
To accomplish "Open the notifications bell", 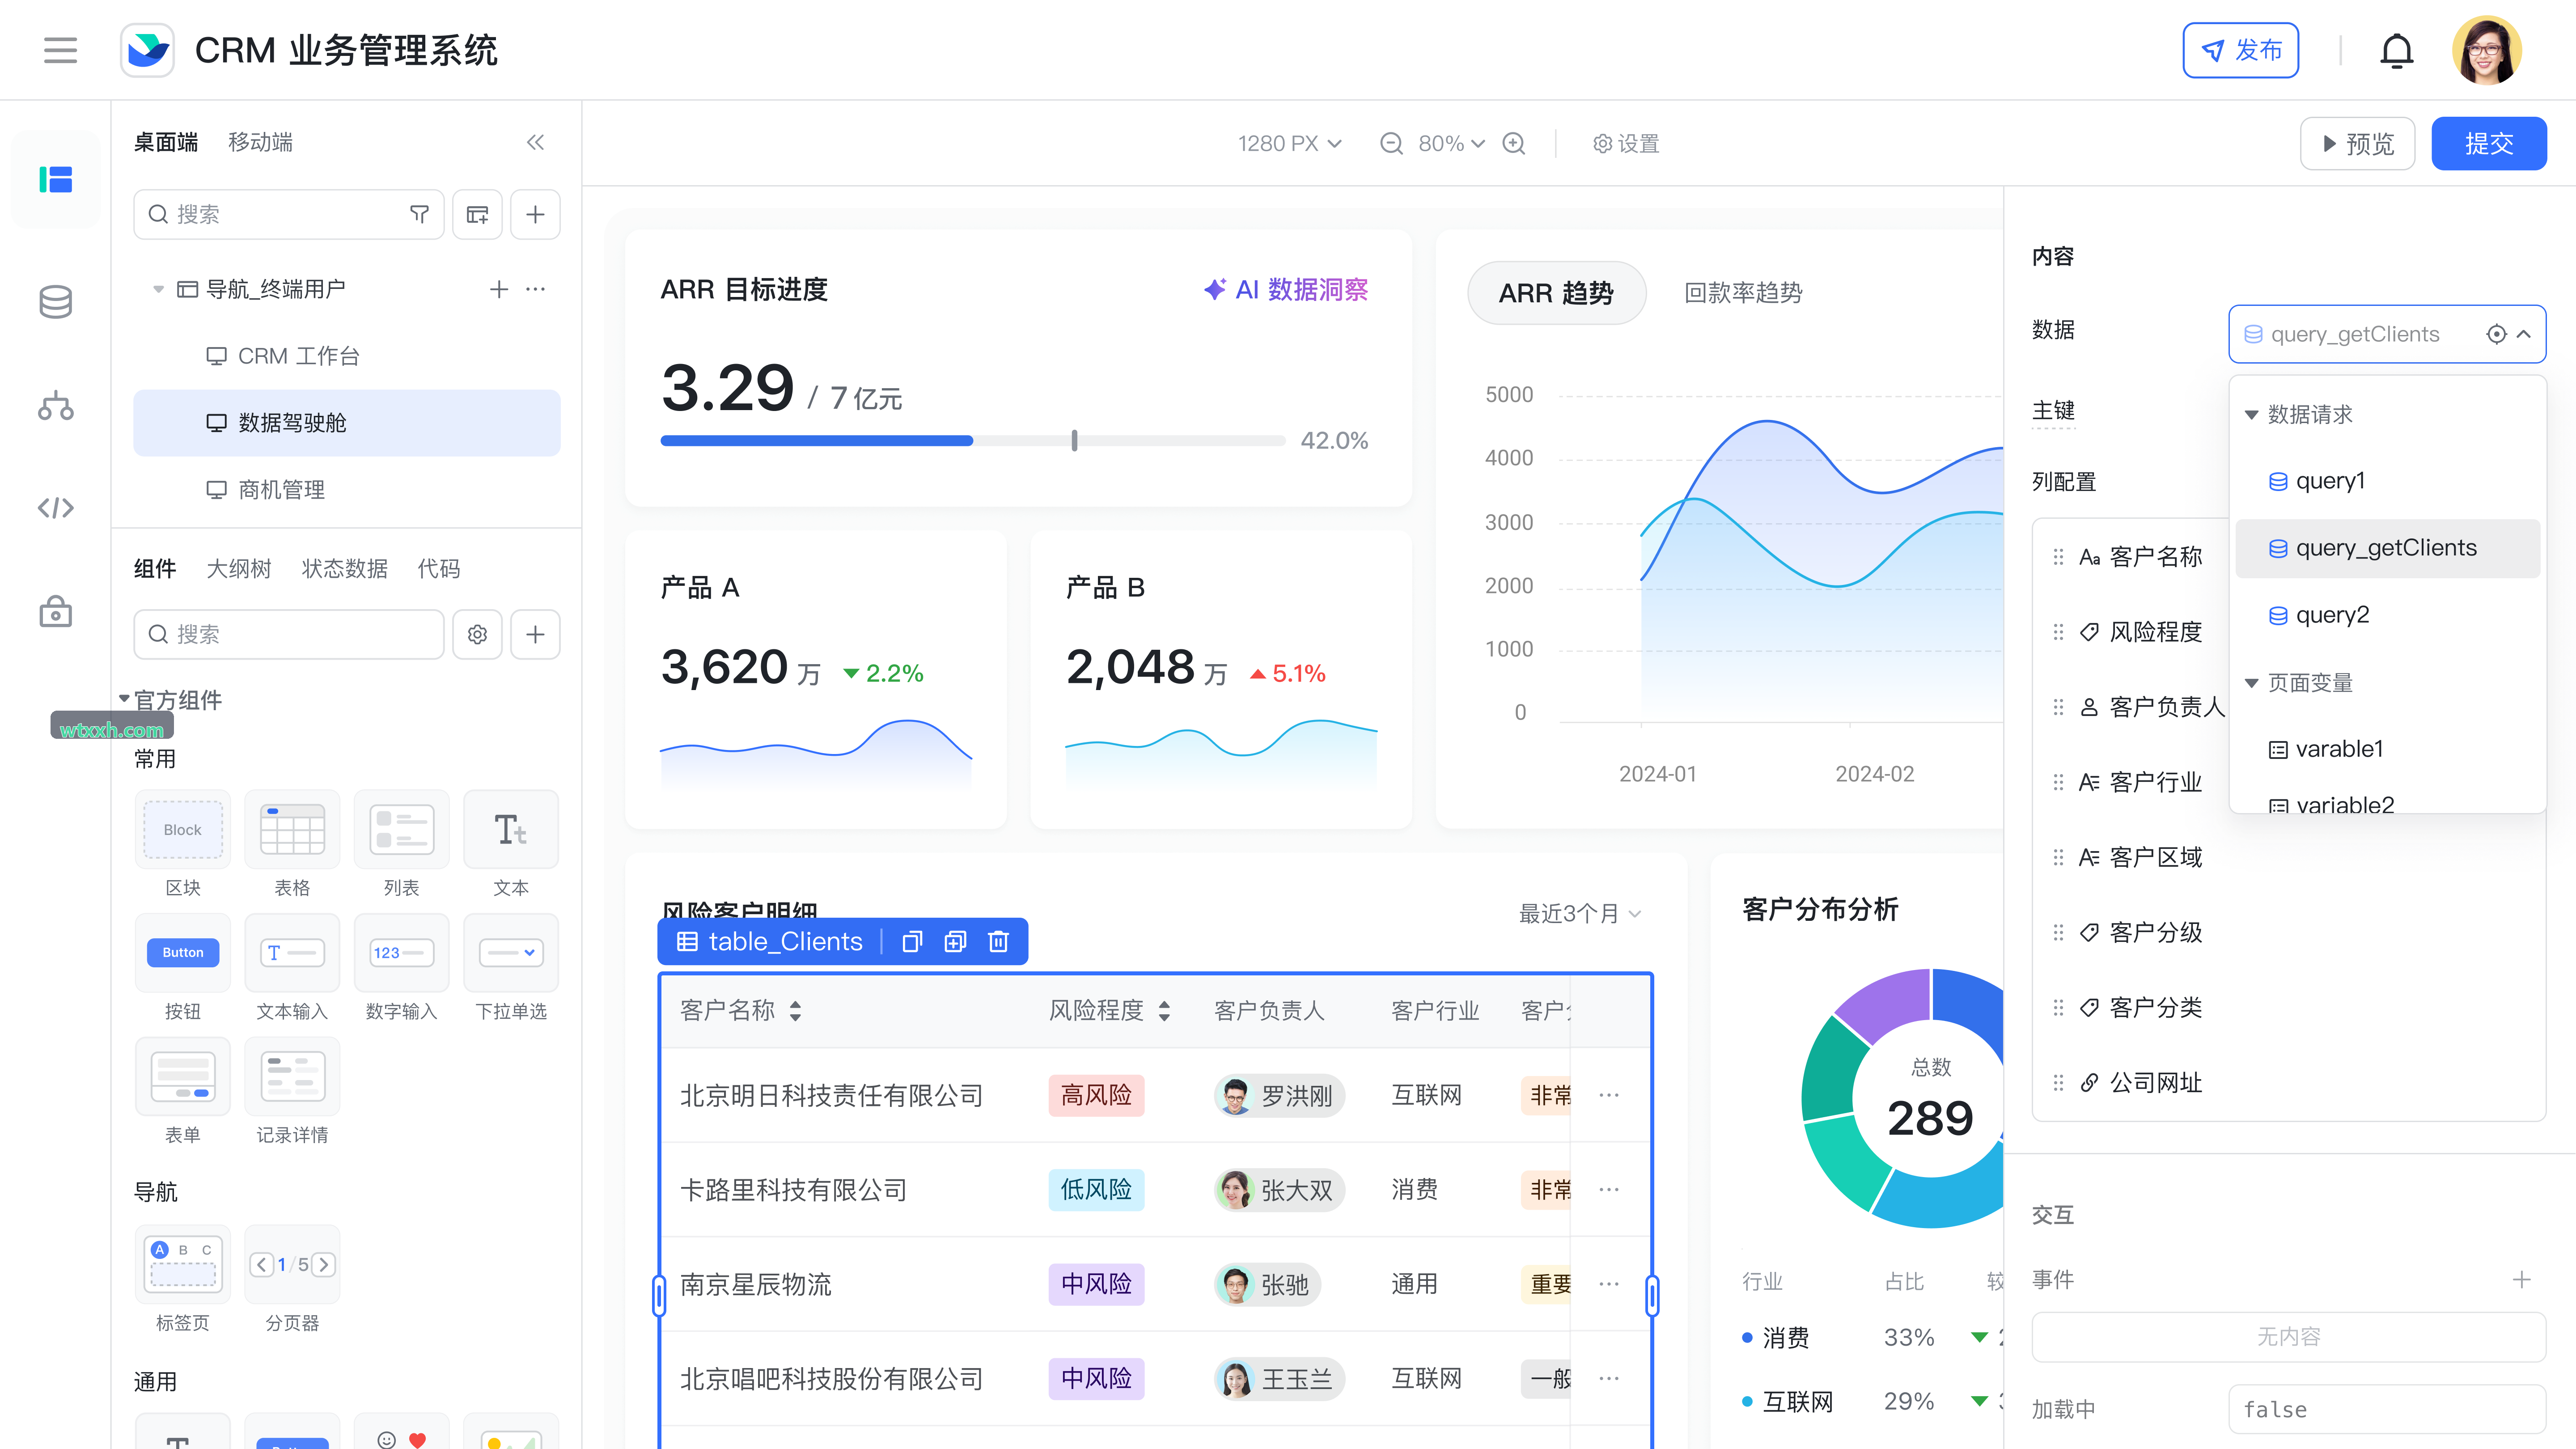I will tap(2396, 50).
